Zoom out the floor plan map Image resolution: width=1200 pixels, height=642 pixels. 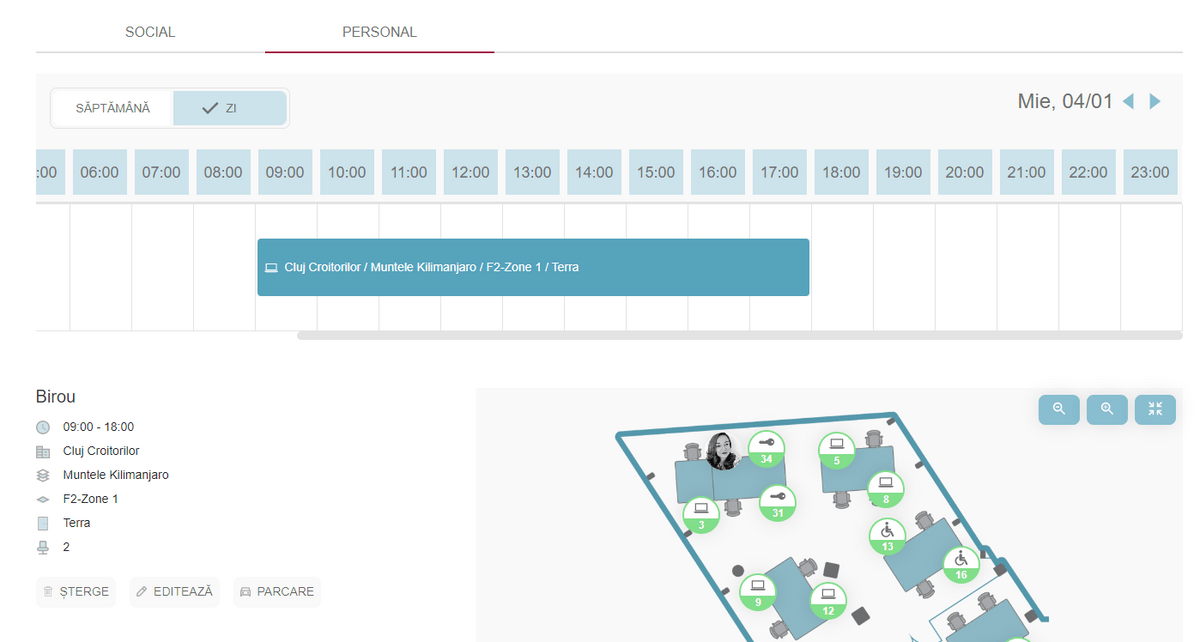(x=1059, y=409)
